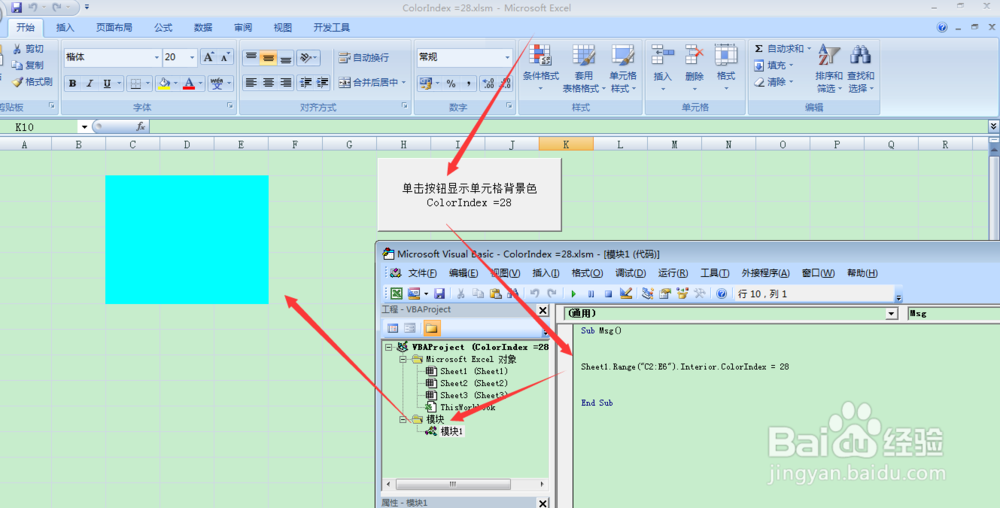Pause execution in the VBA toolbar

tap(591, 294)
